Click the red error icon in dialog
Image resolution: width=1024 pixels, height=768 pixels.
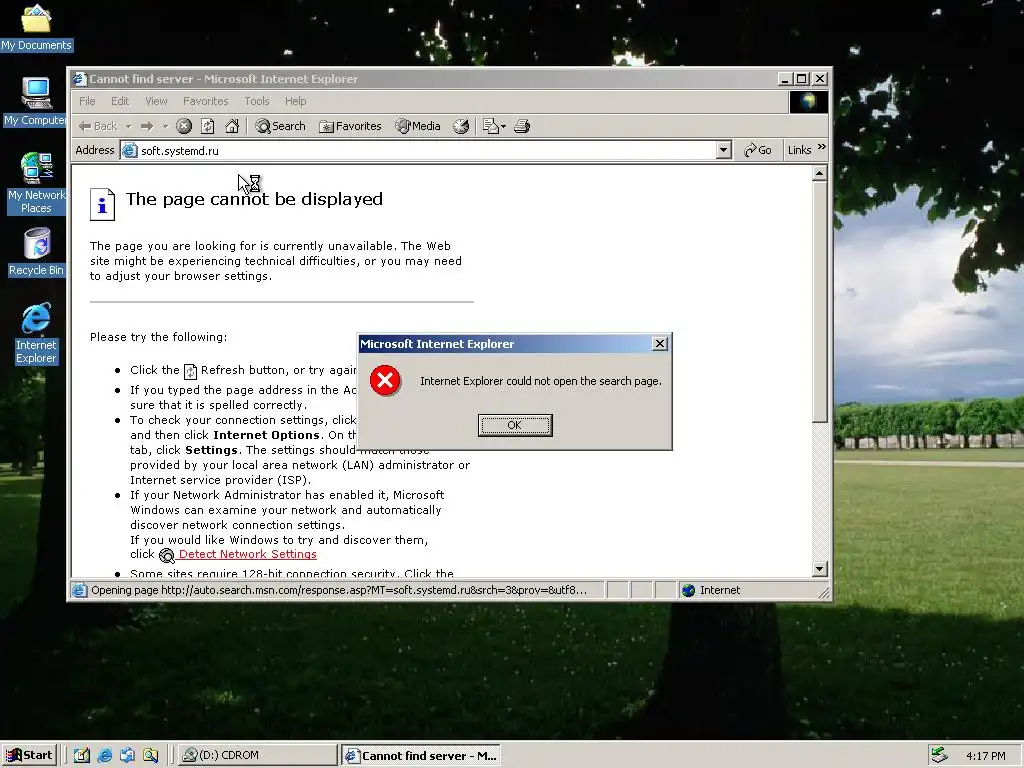(x=385, y=381)
